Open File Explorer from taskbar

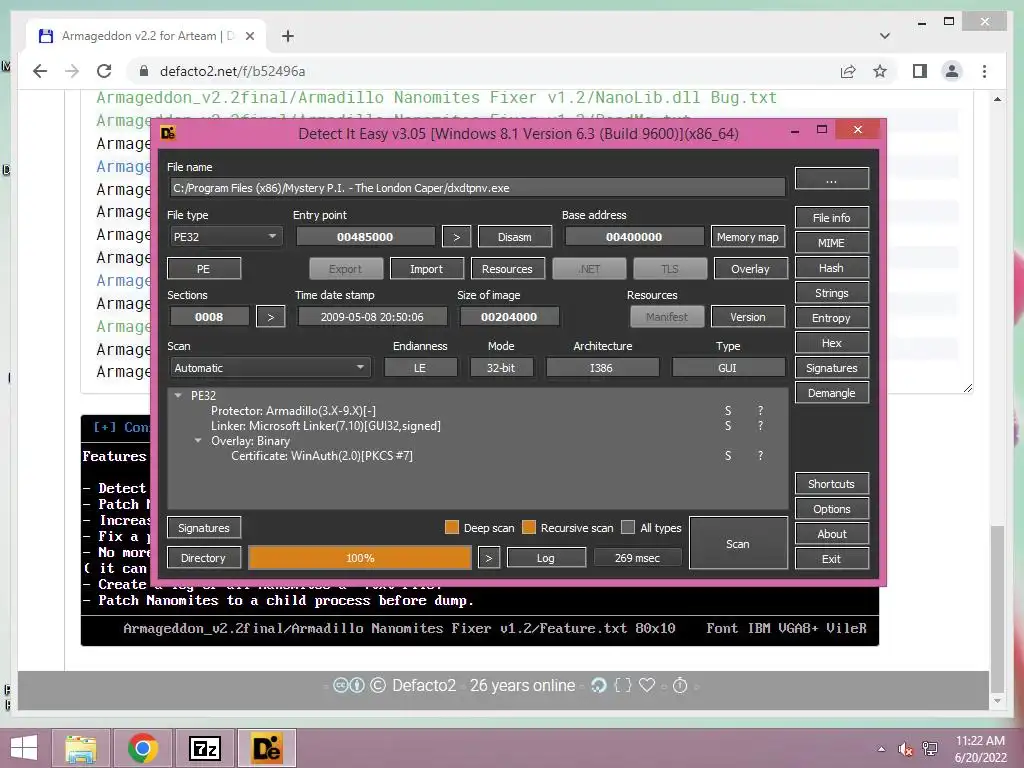tap(81, 748)
